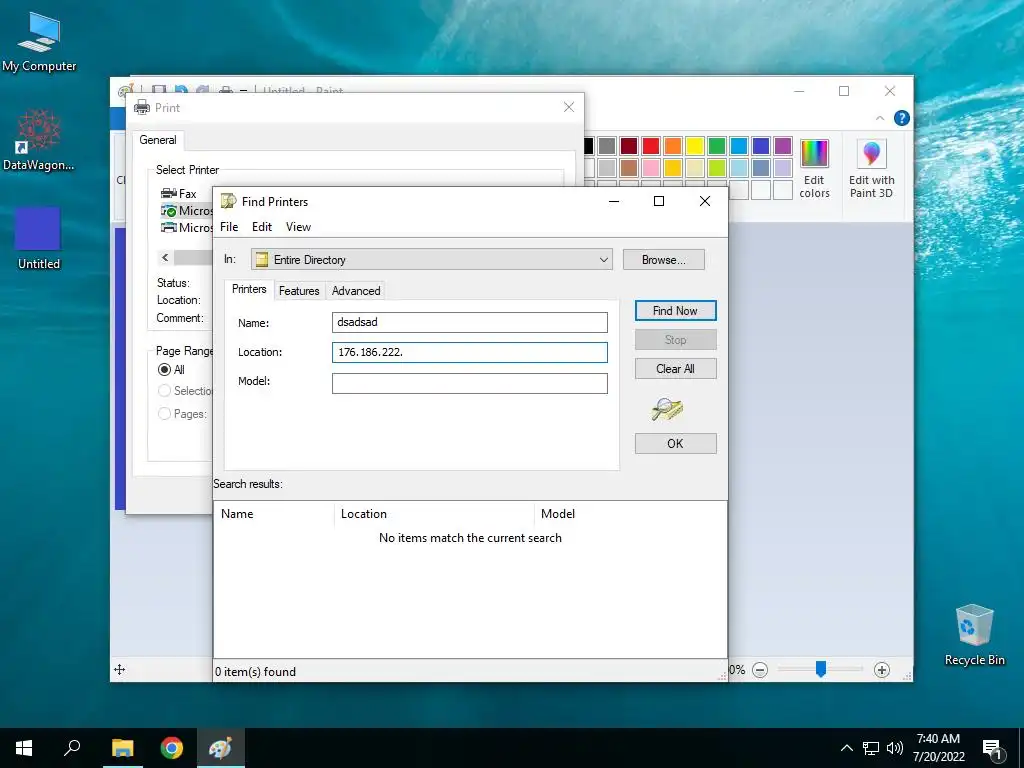Click OK in Find Printers
The width and height of the screenshot is (1024, 768).
pos(675,444)
